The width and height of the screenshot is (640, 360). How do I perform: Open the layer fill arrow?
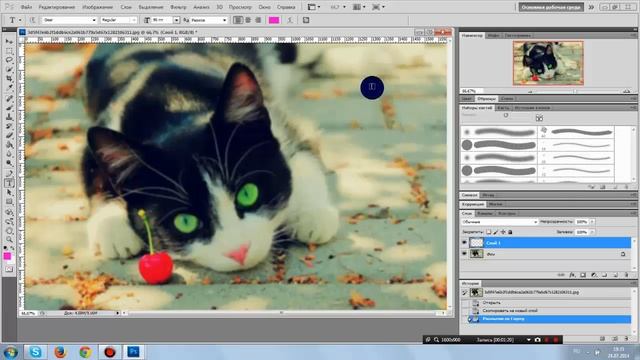(592, 232)
